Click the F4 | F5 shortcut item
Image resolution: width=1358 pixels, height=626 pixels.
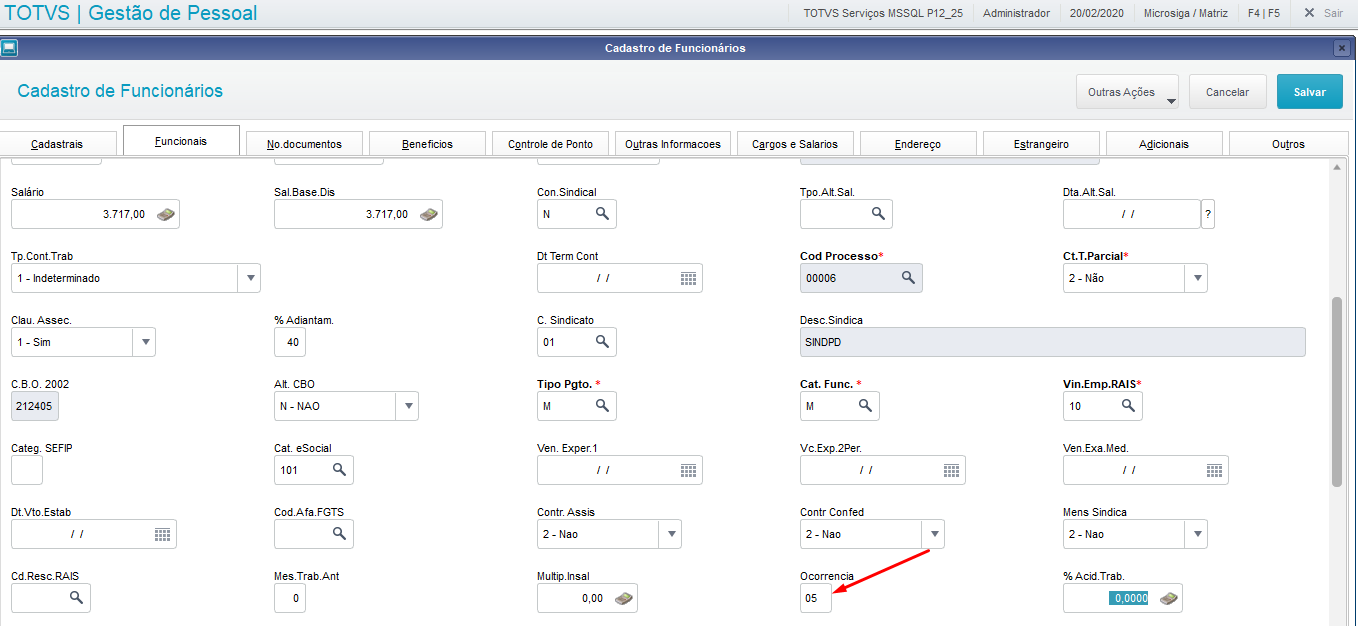1264,13
